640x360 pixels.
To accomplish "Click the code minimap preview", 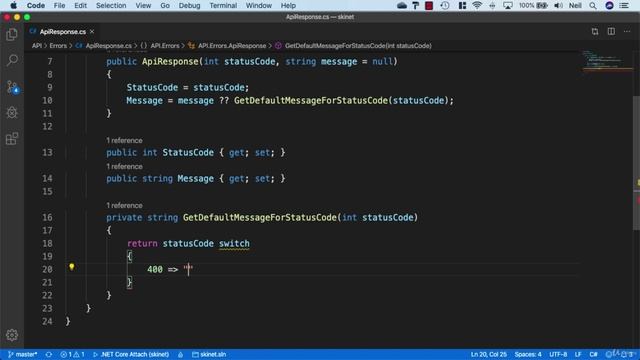I will (607, 60).
